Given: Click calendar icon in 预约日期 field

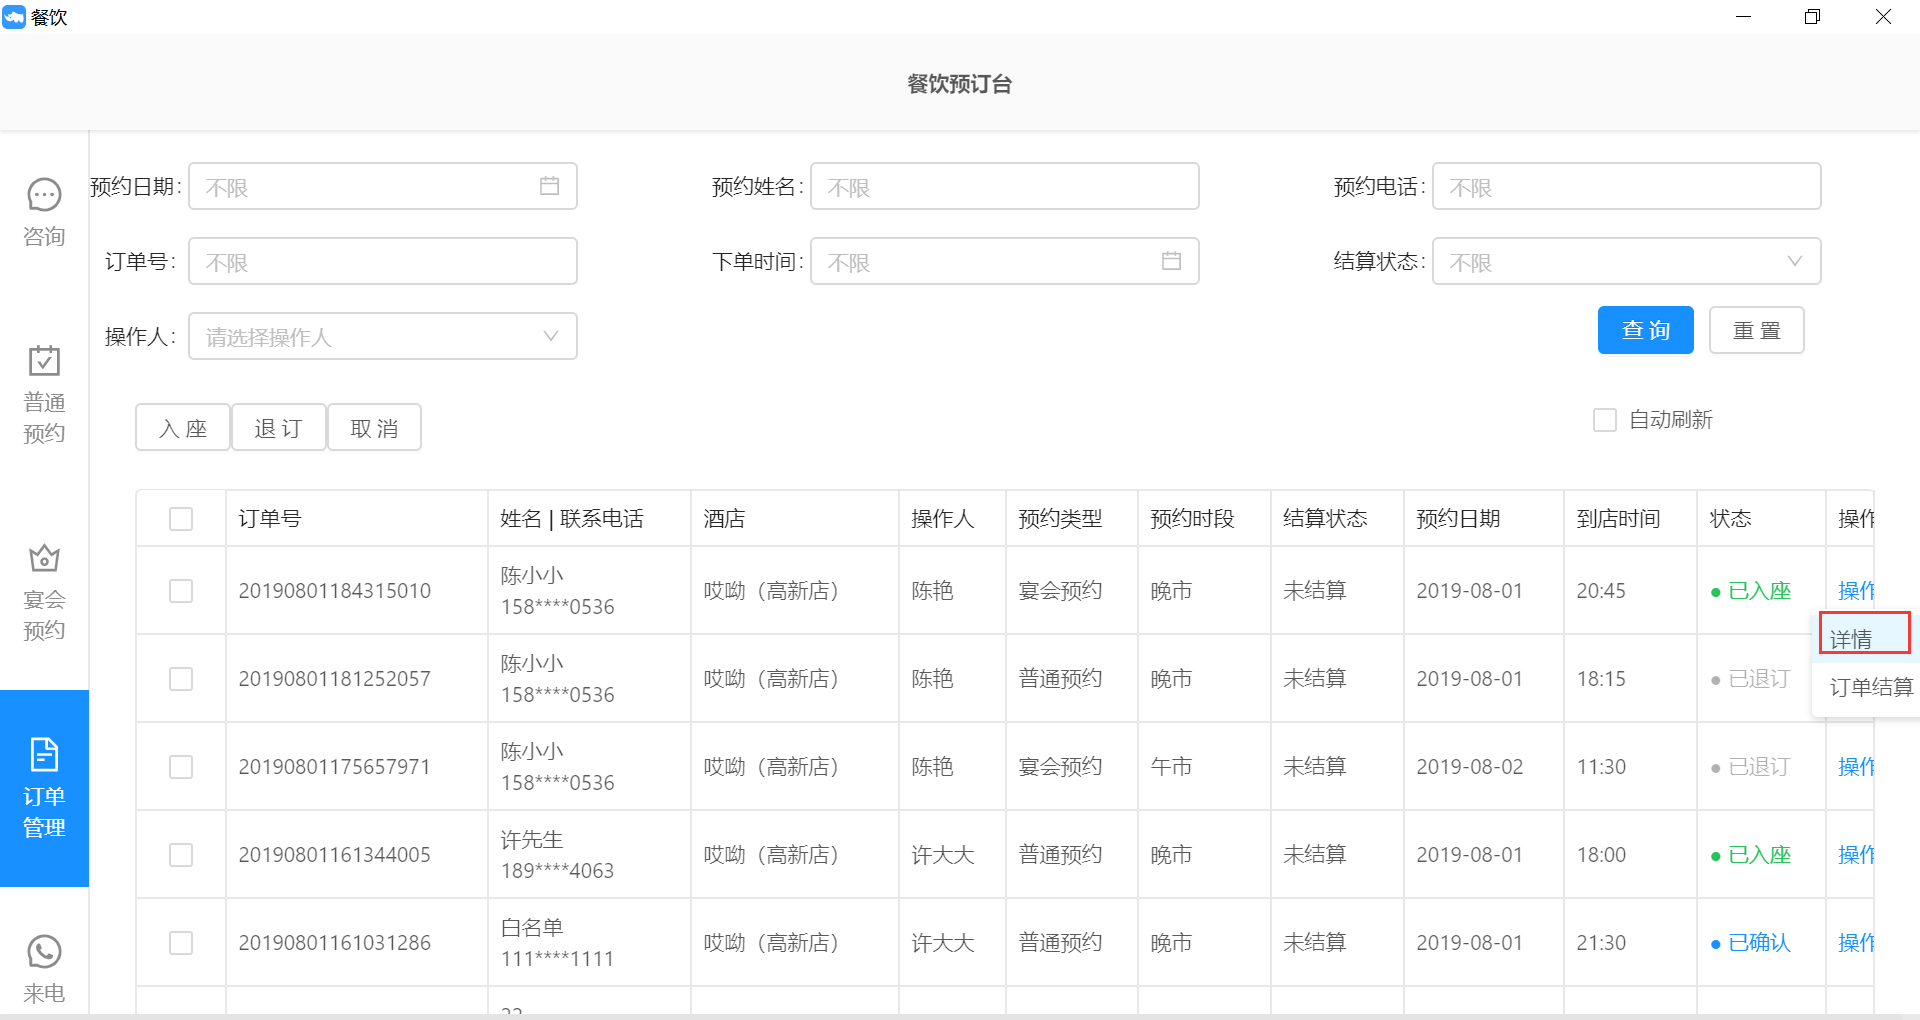Looking at the screenshot, I should coord(549,186).
